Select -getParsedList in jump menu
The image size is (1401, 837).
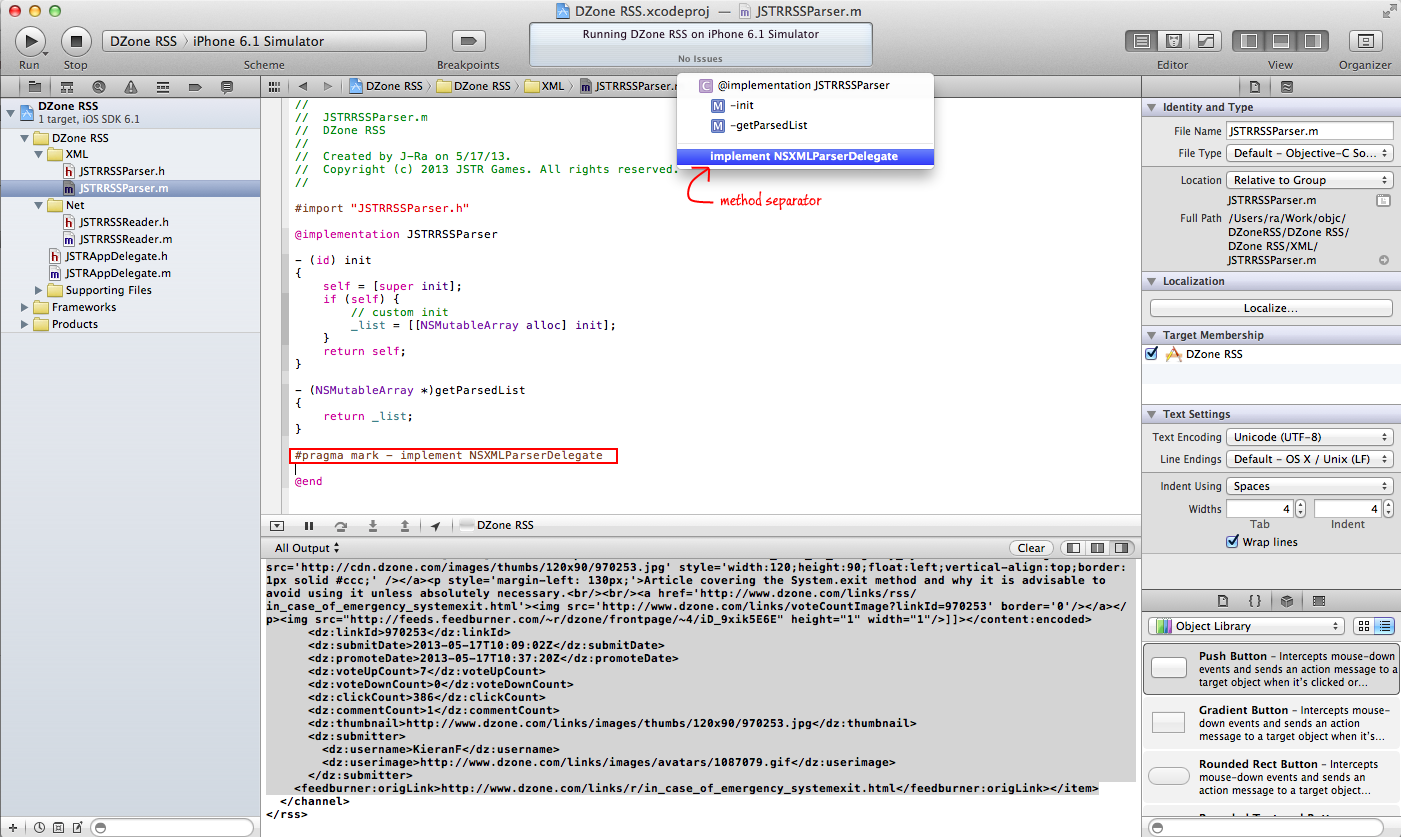point(805,125)
